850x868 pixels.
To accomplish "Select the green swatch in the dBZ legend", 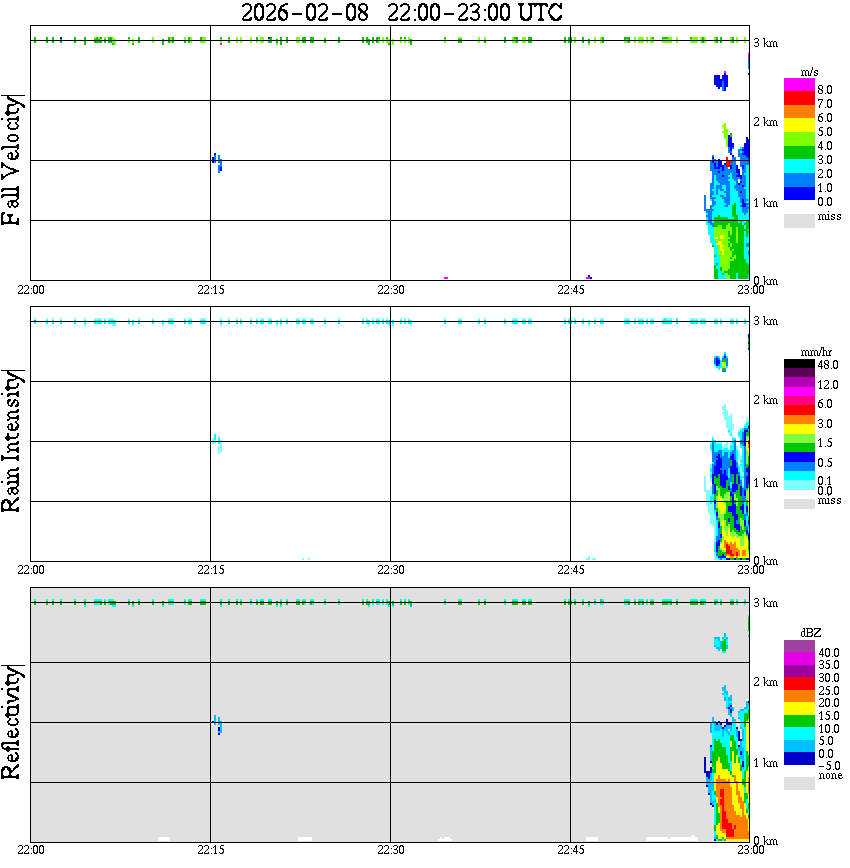I will point(799,721).
